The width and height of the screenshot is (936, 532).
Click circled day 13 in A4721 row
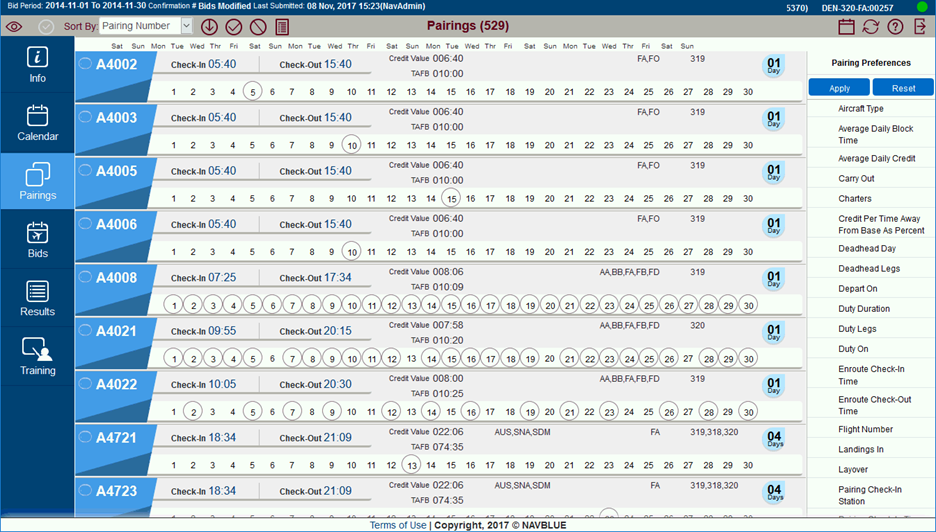pyautogui.click(x=411, y=465)
